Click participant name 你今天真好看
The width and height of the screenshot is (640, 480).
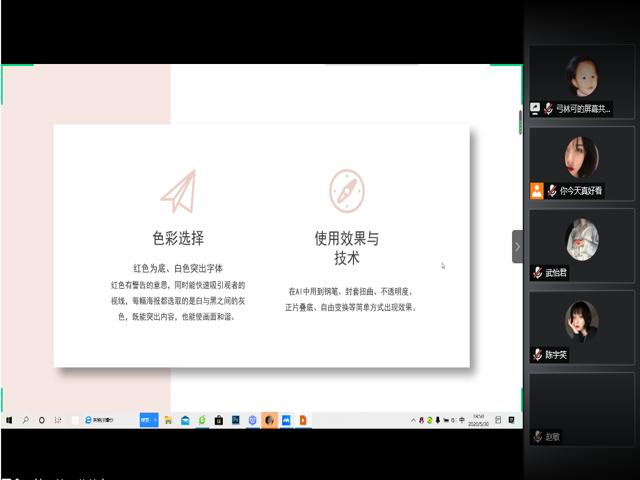581,191
